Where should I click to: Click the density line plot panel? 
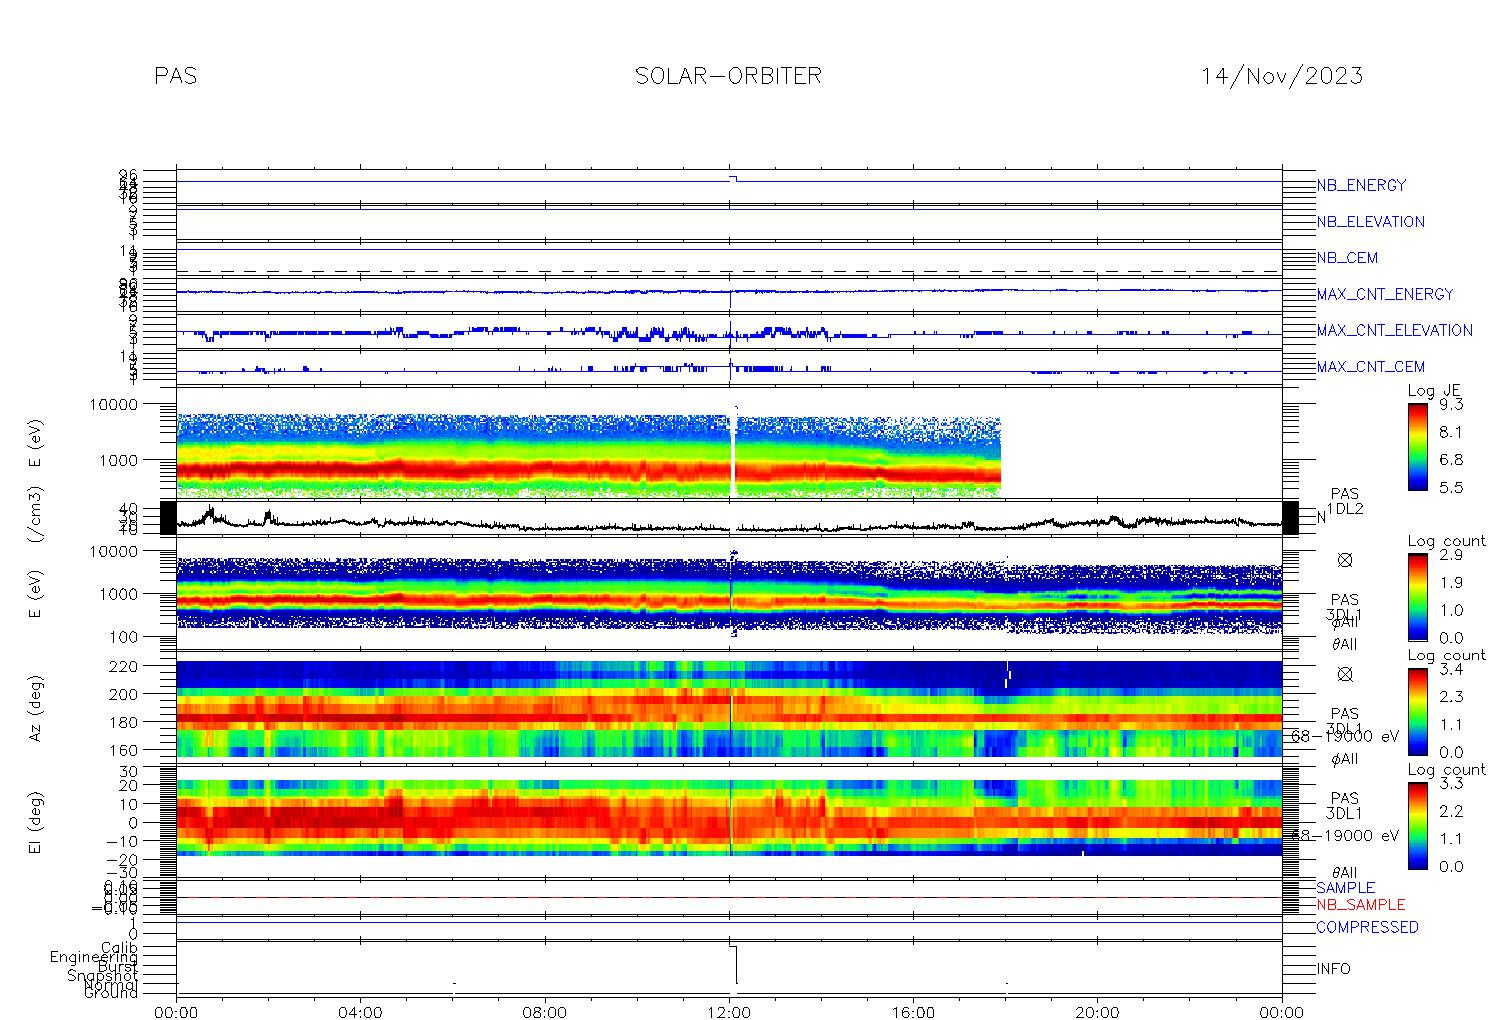729,518
